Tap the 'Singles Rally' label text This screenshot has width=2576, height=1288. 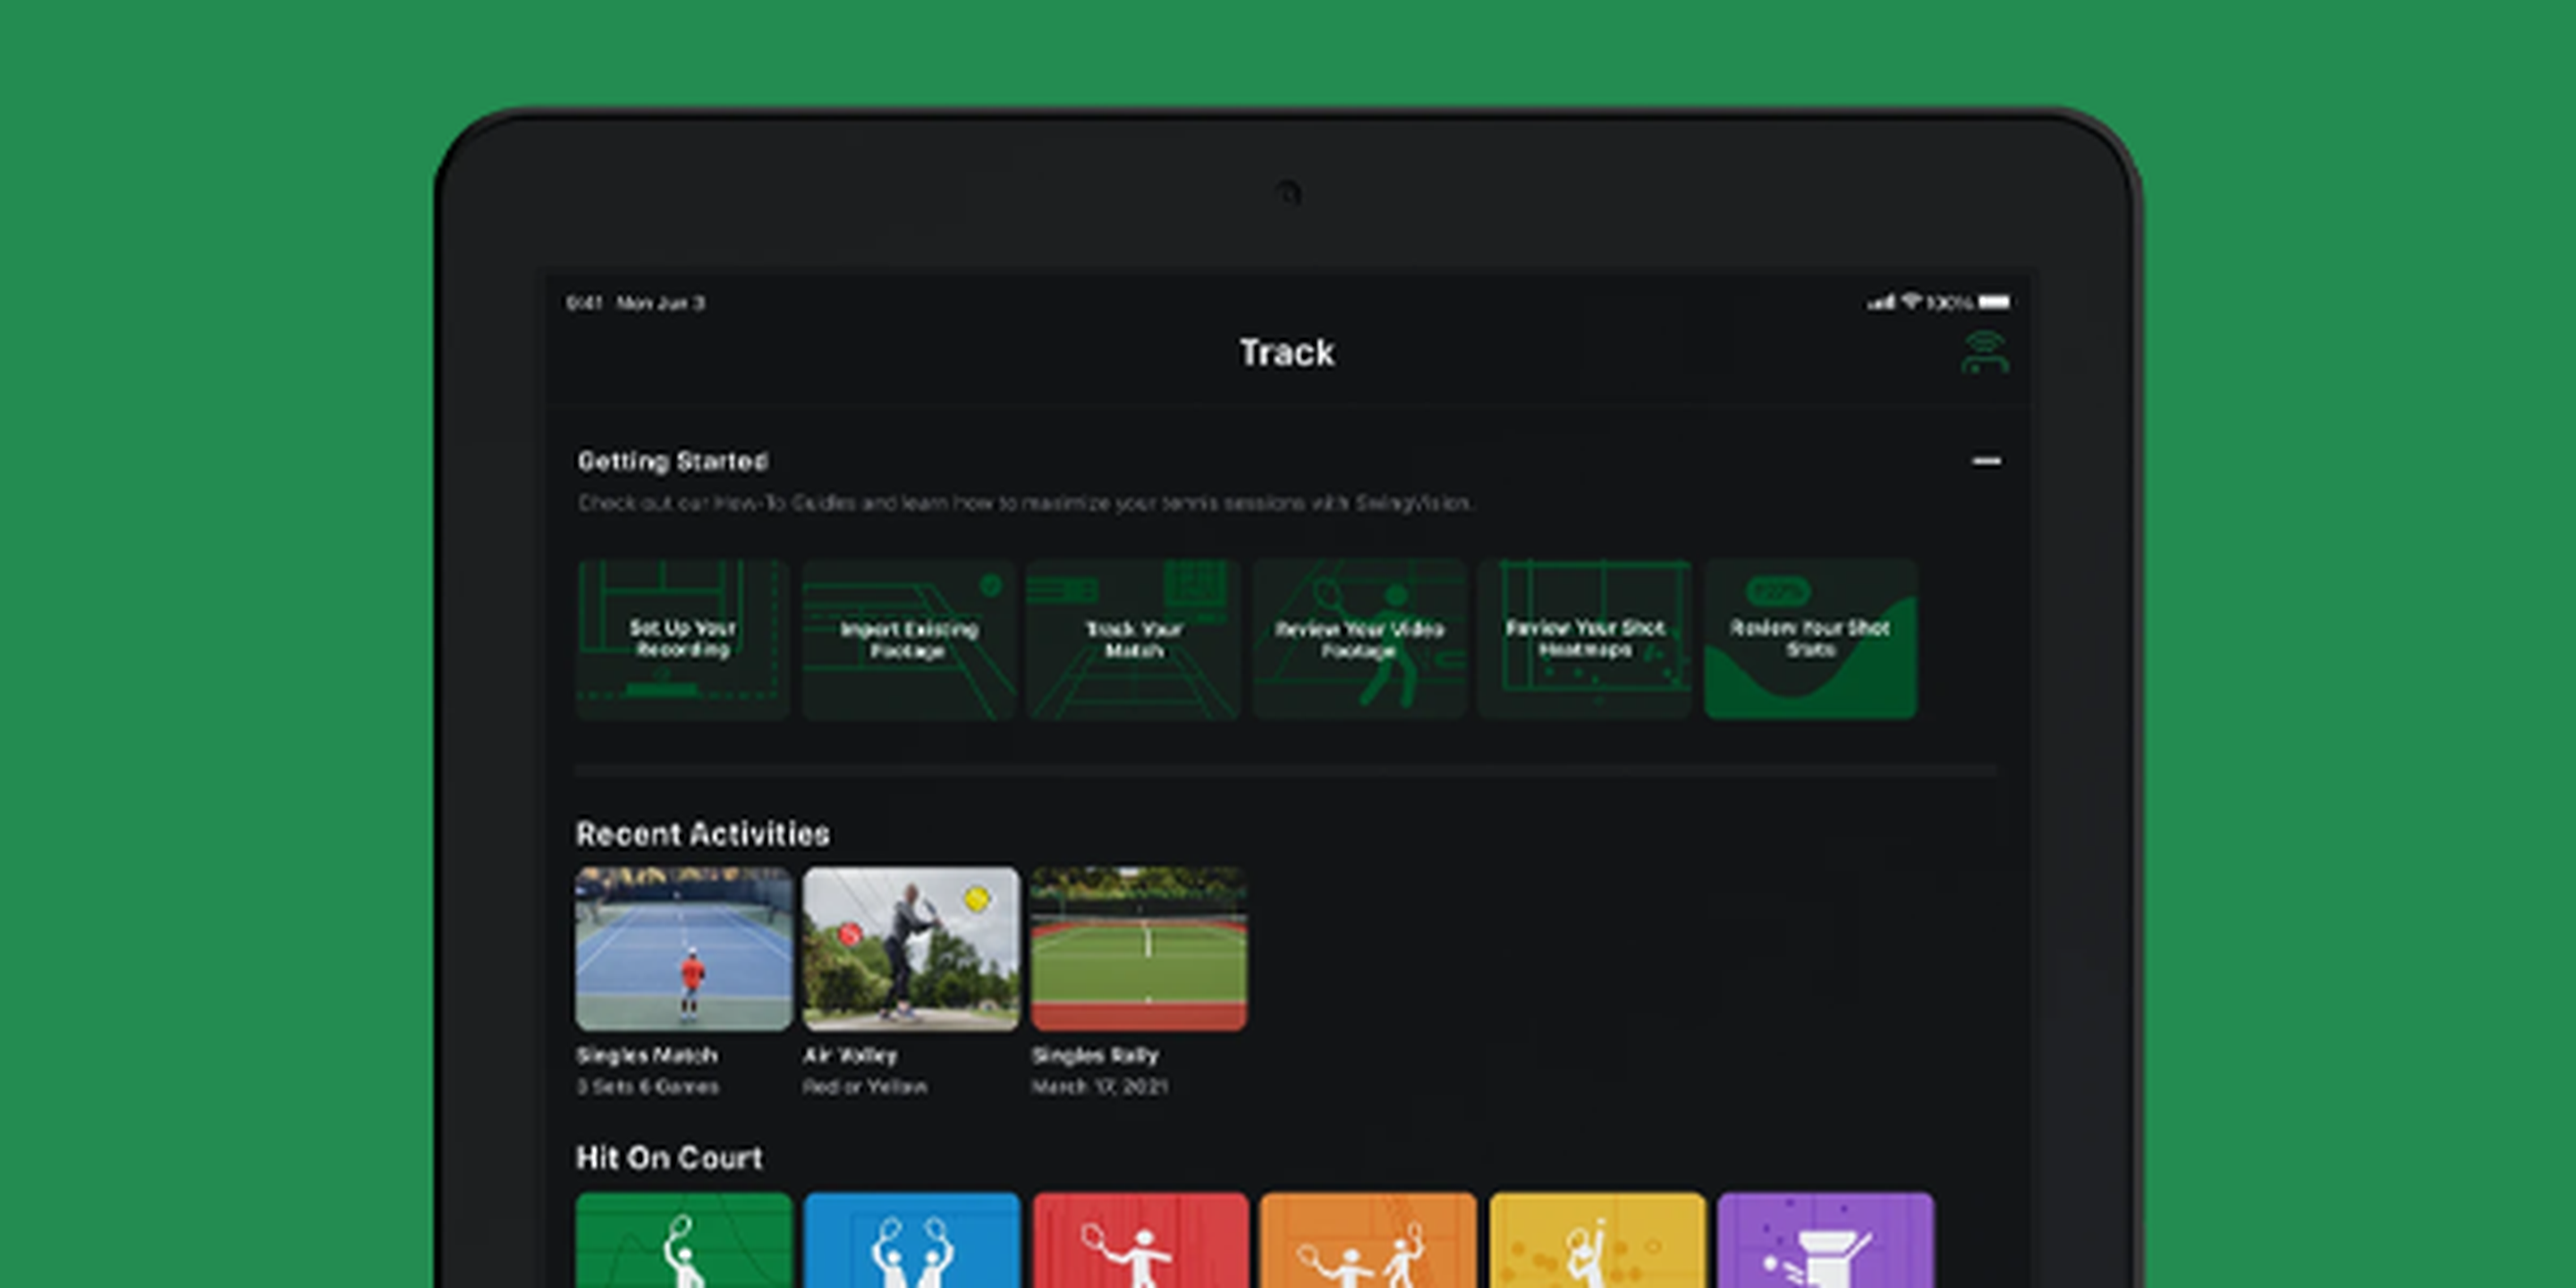pyautogui.click(x=1095, y=1055)
